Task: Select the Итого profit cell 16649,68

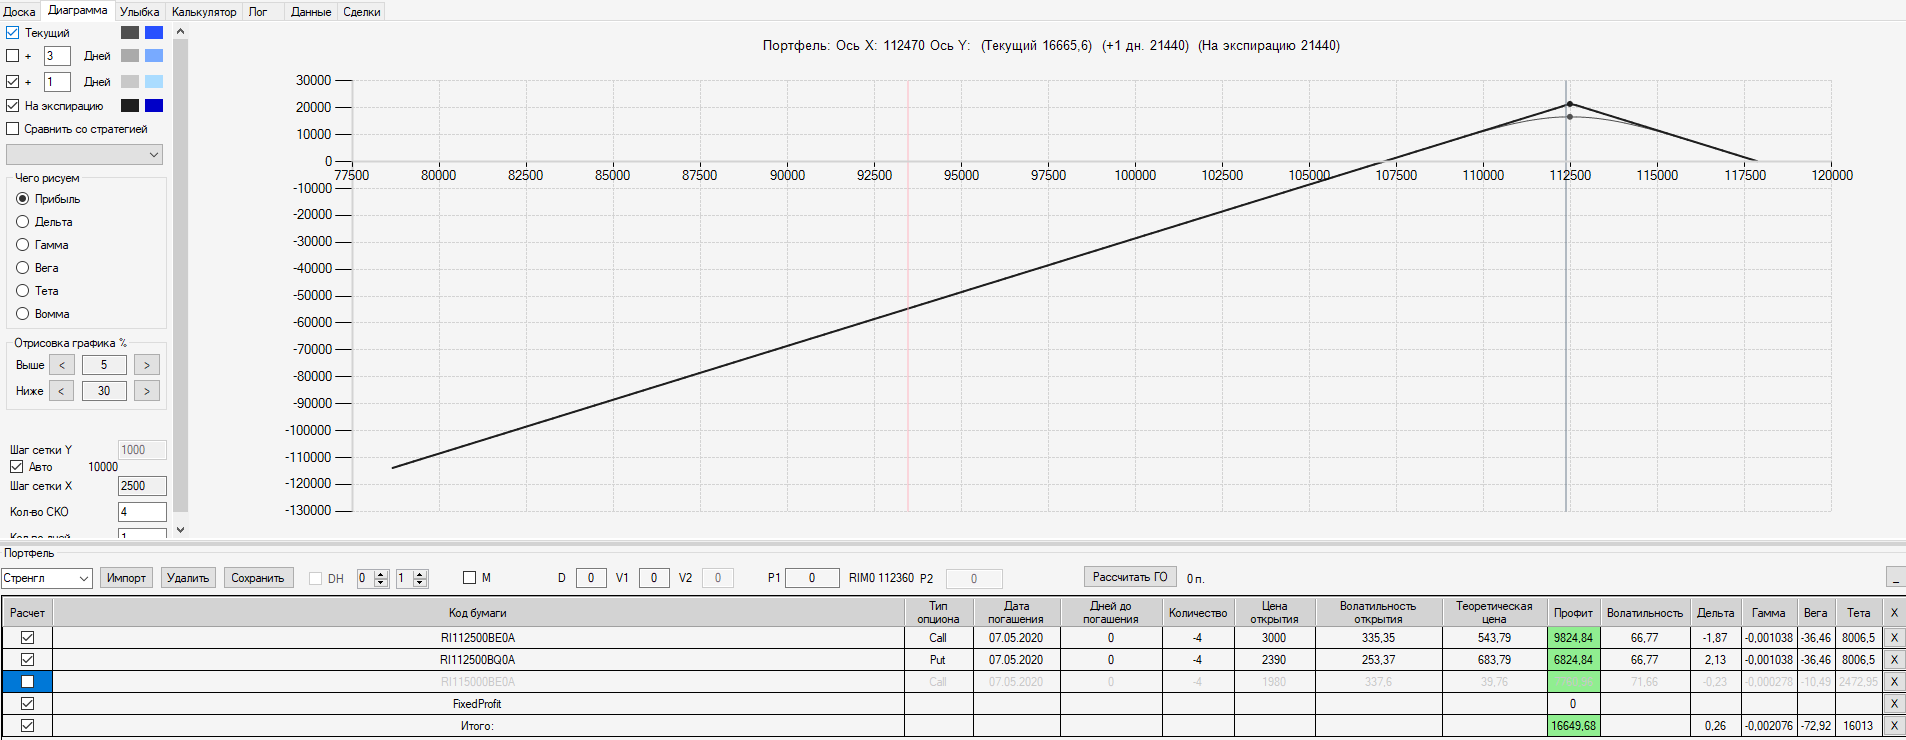Action: (1573, 726)
